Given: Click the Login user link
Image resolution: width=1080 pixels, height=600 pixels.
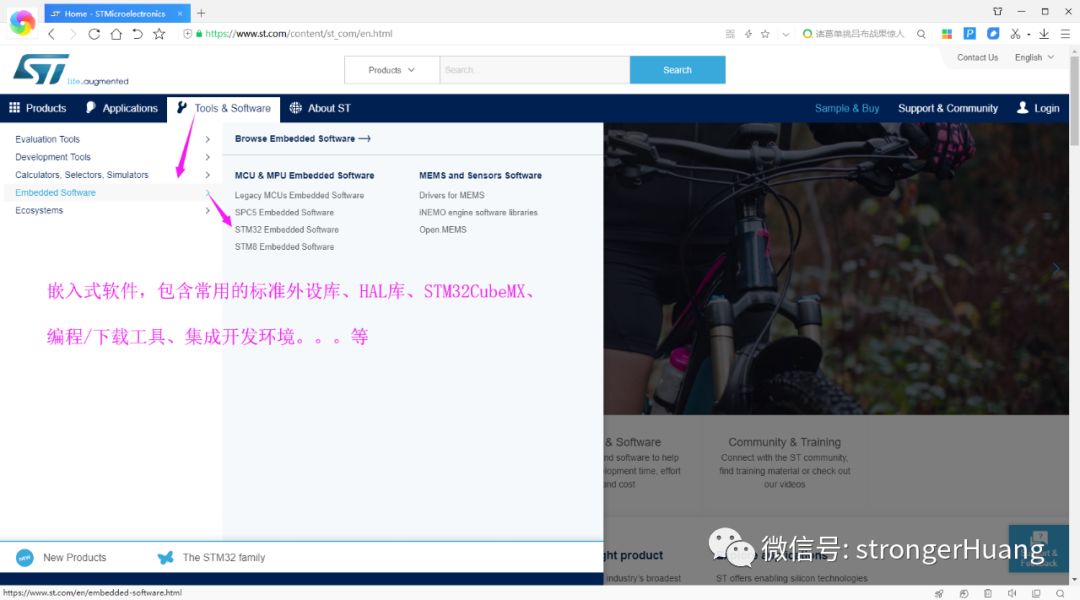Looking at the screenshot, I should pyautogui.click(x=1038, y=108).
